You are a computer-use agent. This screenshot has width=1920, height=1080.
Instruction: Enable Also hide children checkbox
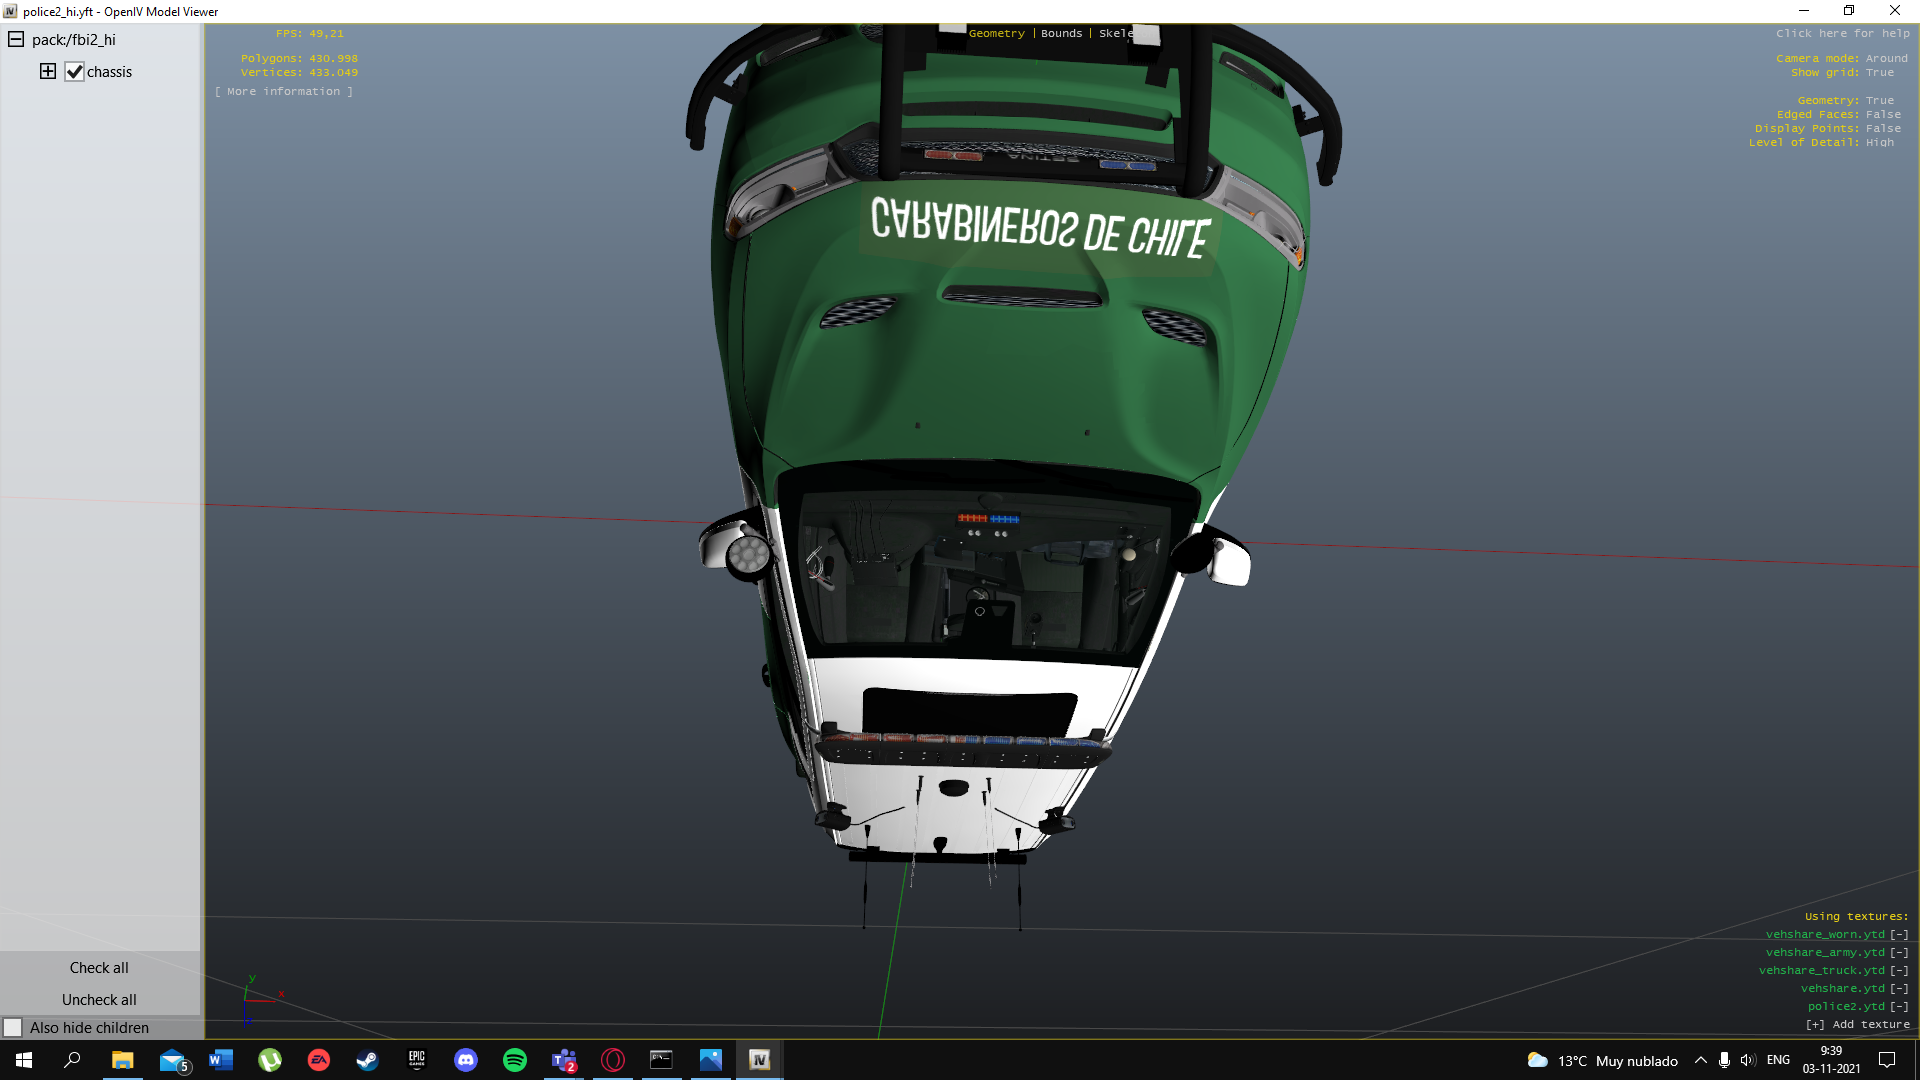tap(13, 1028)
